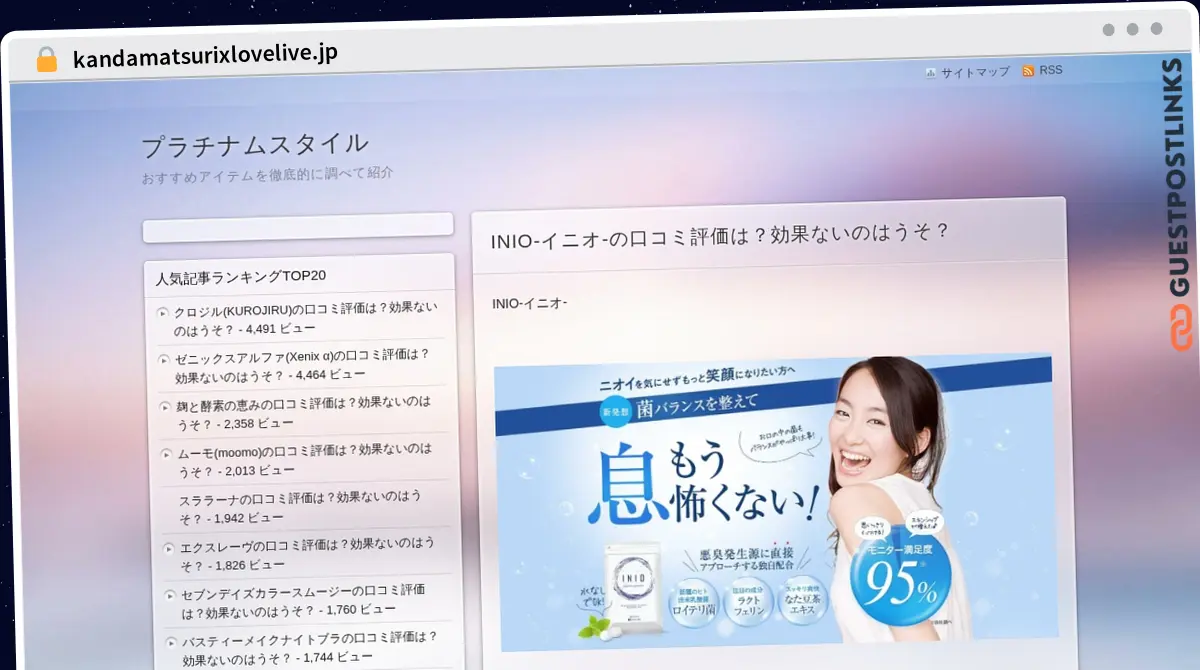
Task: Click the INIO breath care banner image
Action: 775,502
